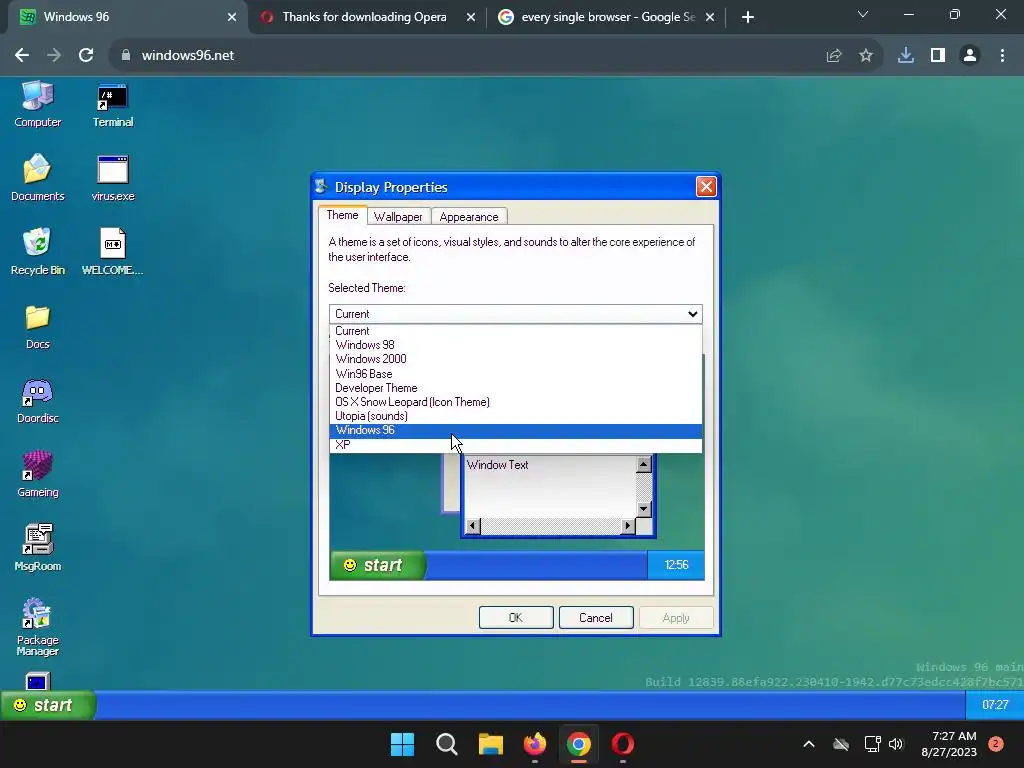1024x768 pixels.
Task: Switch to Thanks for downloading Opera tab
Action: click(364, 17)
